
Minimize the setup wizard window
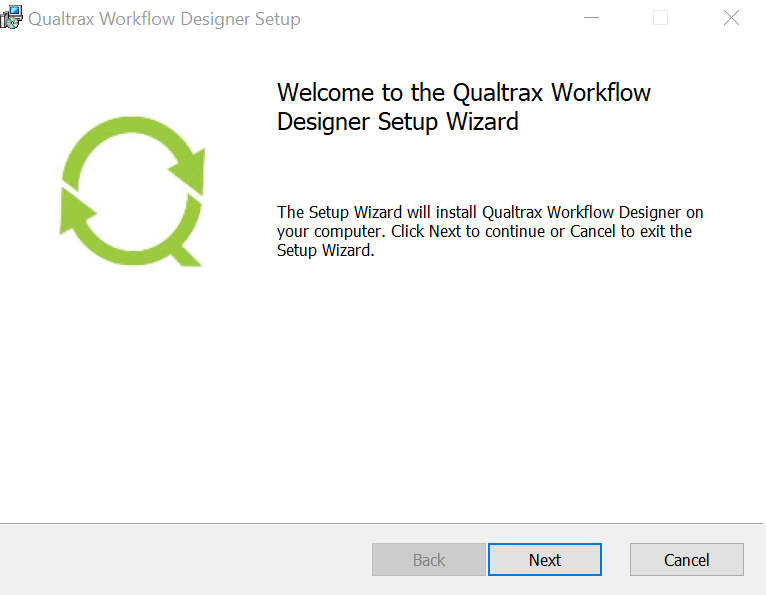pyautogui.click(x=591, y=18)
